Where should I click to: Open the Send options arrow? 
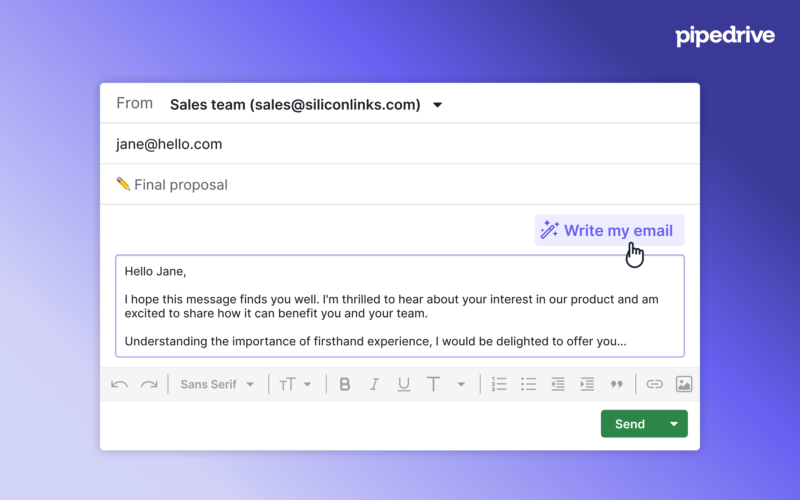(674, 424)
